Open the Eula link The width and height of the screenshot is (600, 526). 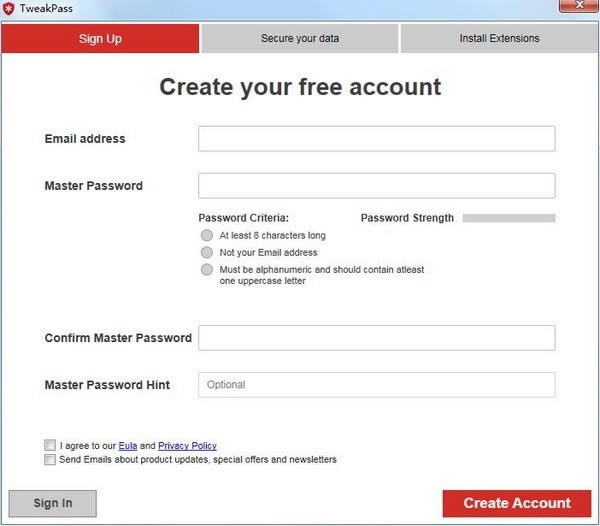pos(128,446)
